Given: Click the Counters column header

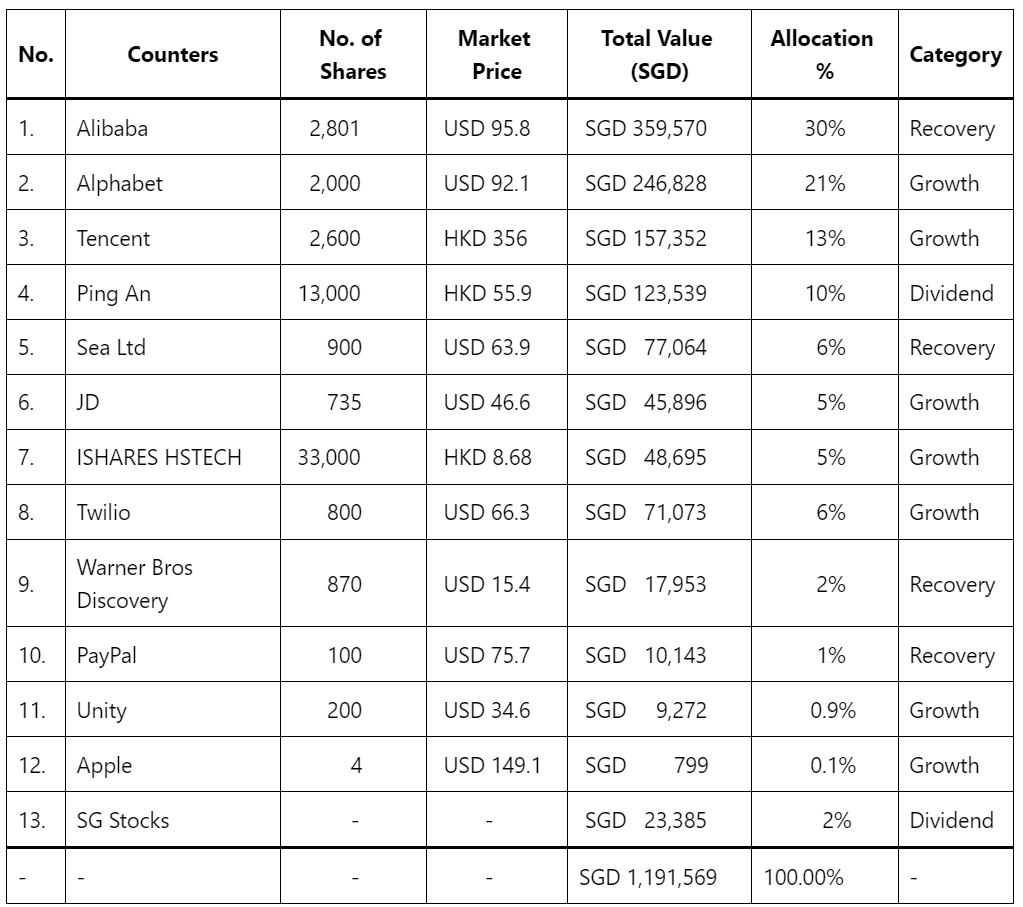Looking at the screenshot, I should tap(173, 54).
